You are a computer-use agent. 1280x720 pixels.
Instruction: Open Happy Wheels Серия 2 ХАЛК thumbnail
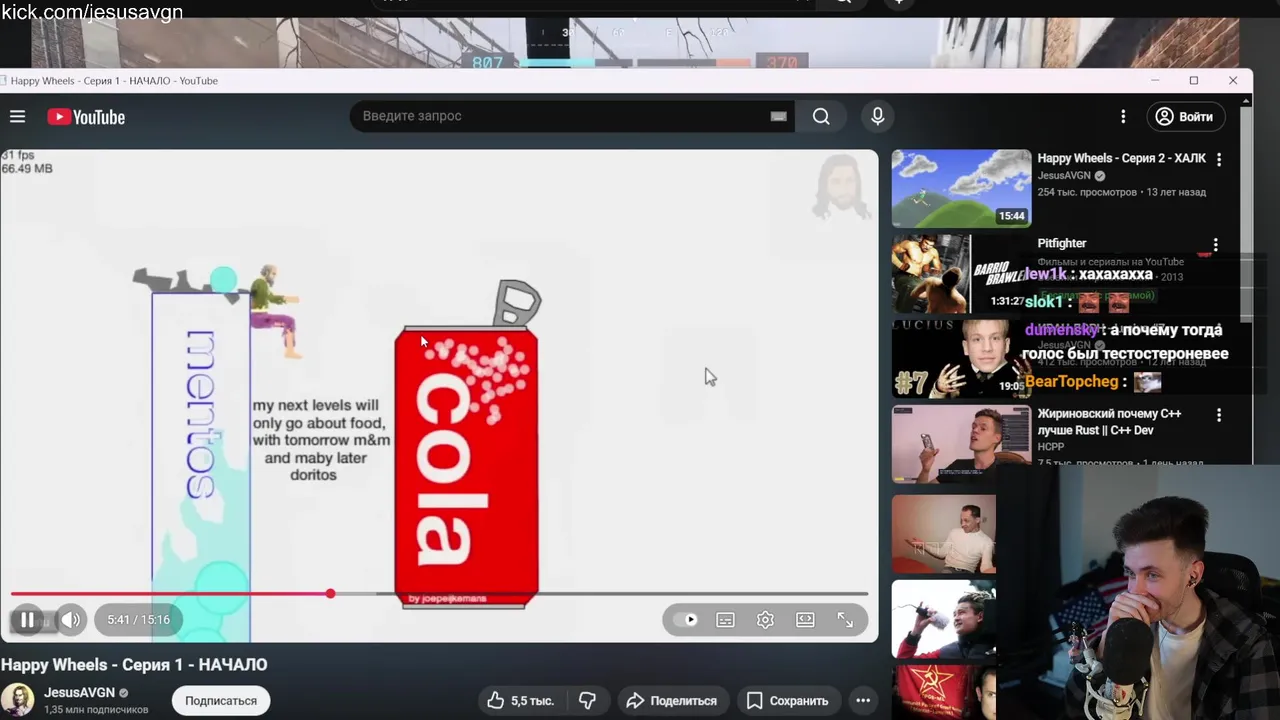(x=961, y=188)
